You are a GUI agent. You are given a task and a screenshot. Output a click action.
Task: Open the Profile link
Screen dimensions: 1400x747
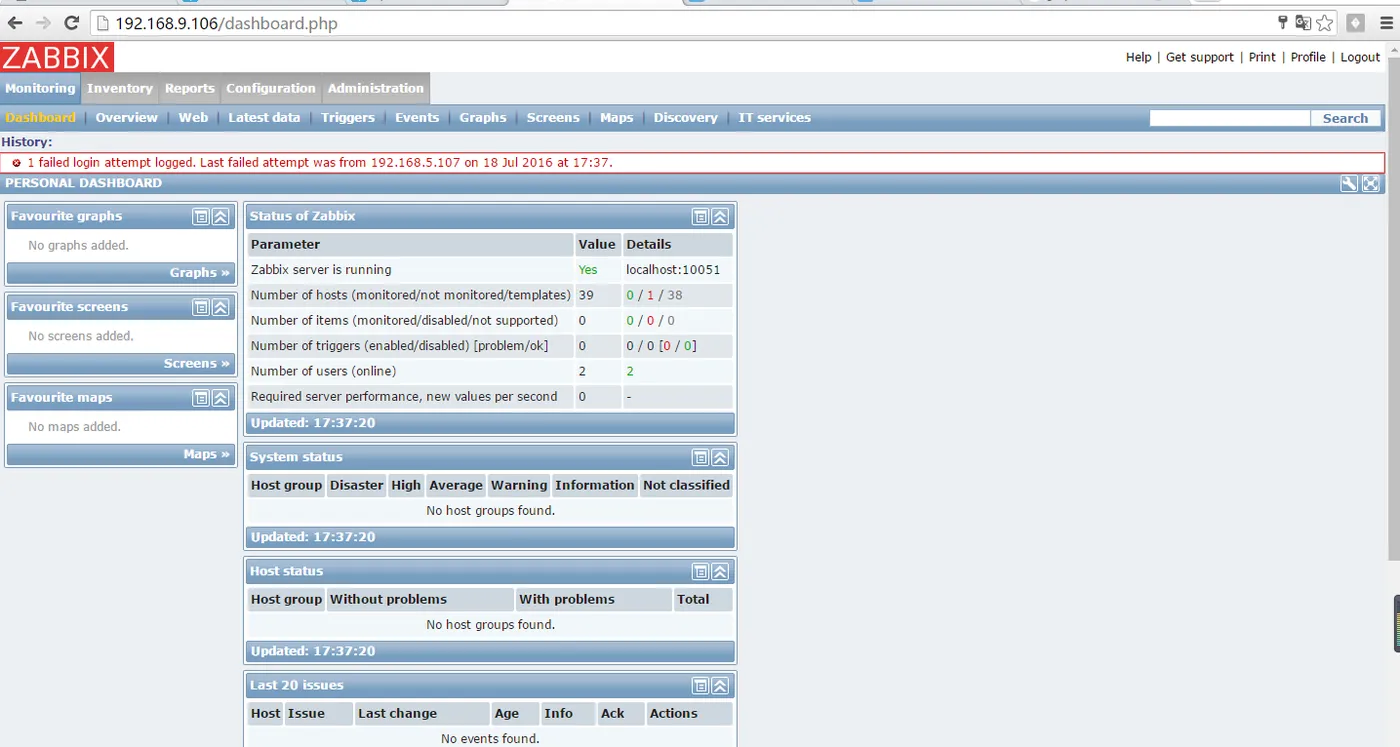point(1308,57)
